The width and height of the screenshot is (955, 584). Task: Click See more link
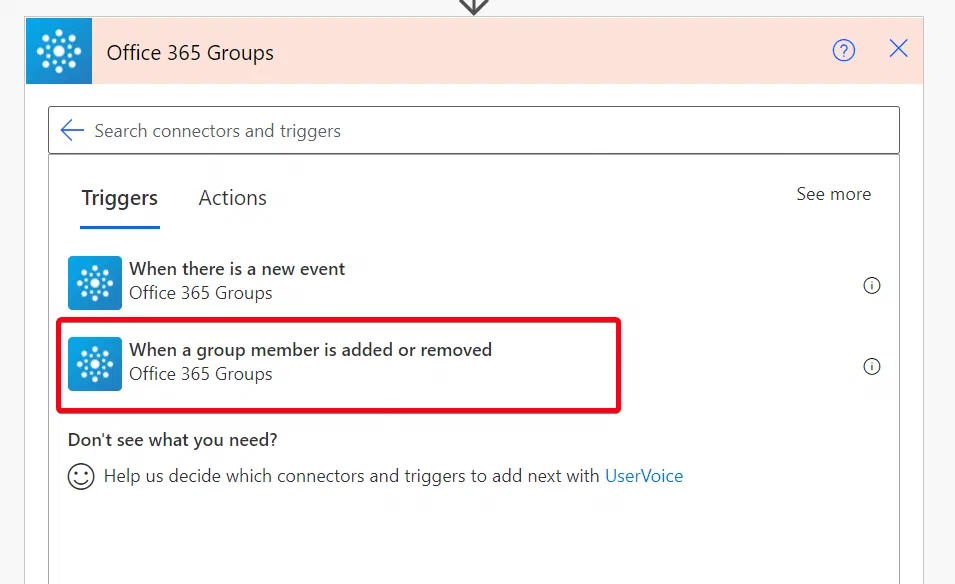[x=834, y=194]
